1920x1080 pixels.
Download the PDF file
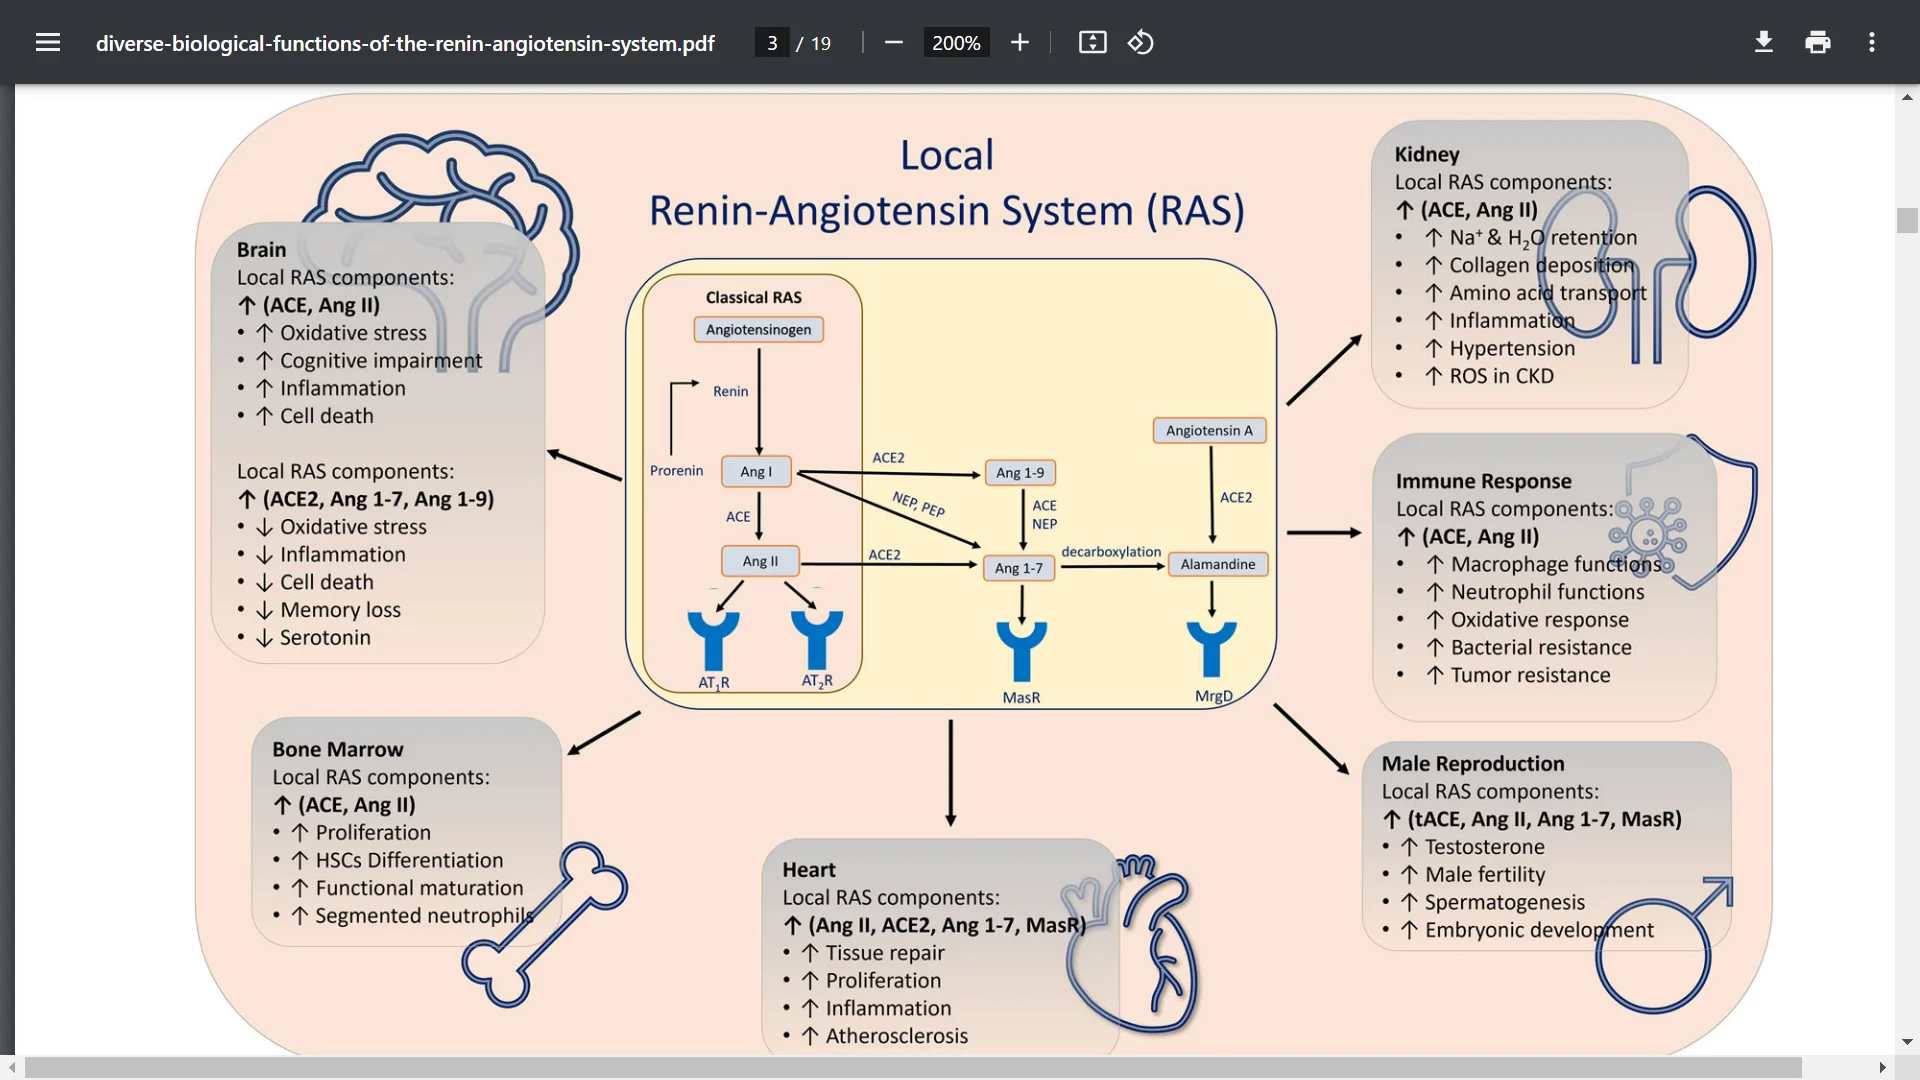[x=1763, y=42]
